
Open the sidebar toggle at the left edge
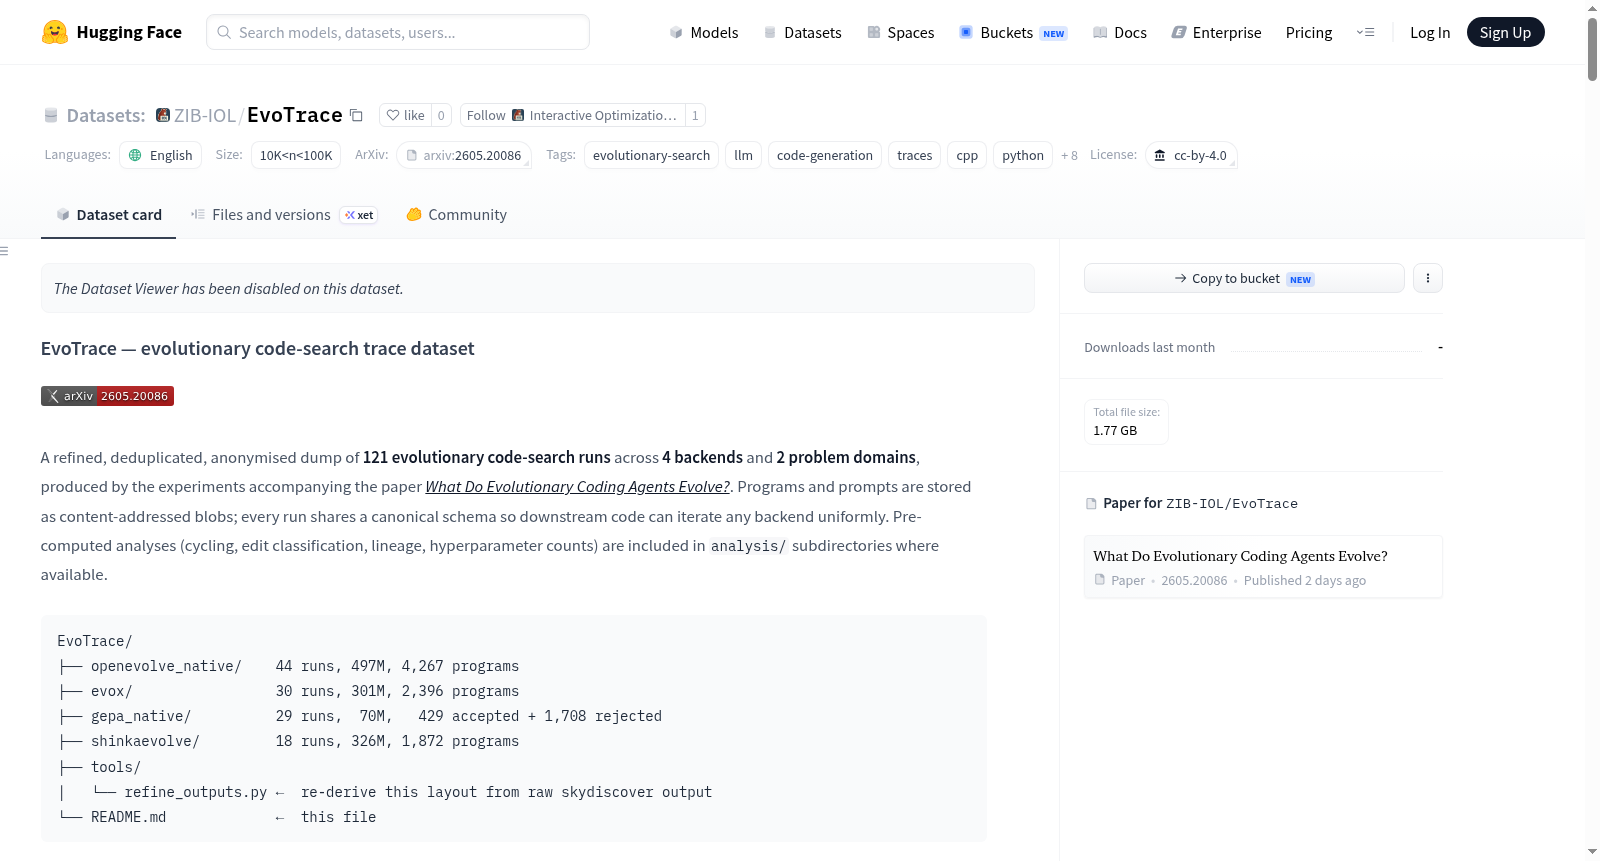click(4, 251)
